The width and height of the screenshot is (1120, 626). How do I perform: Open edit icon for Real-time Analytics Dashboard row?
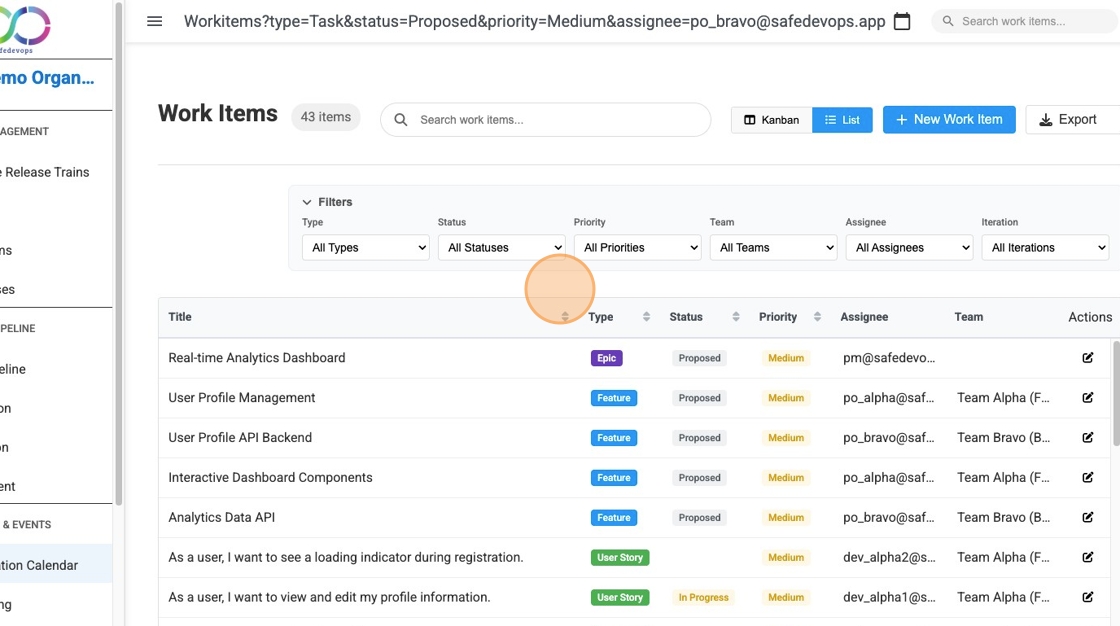1087,357
